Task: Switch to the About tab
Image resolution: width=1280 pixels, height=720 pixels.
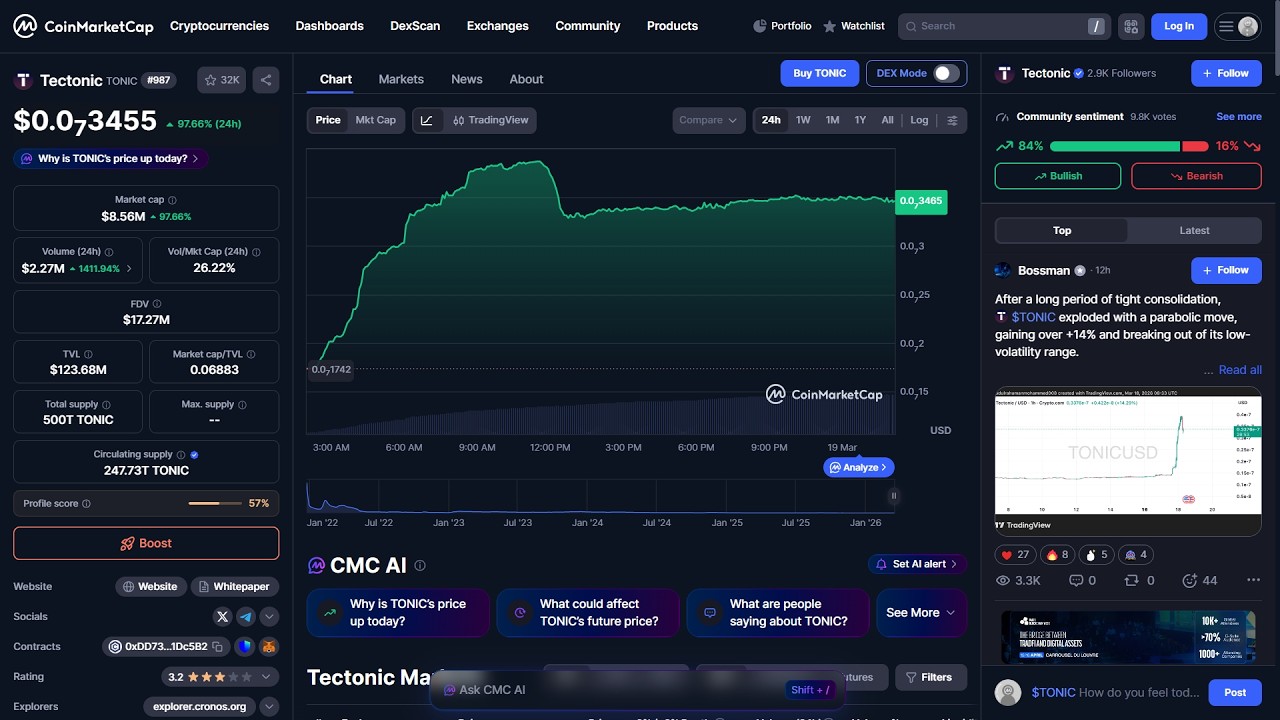Action: [x=526, y=79]
